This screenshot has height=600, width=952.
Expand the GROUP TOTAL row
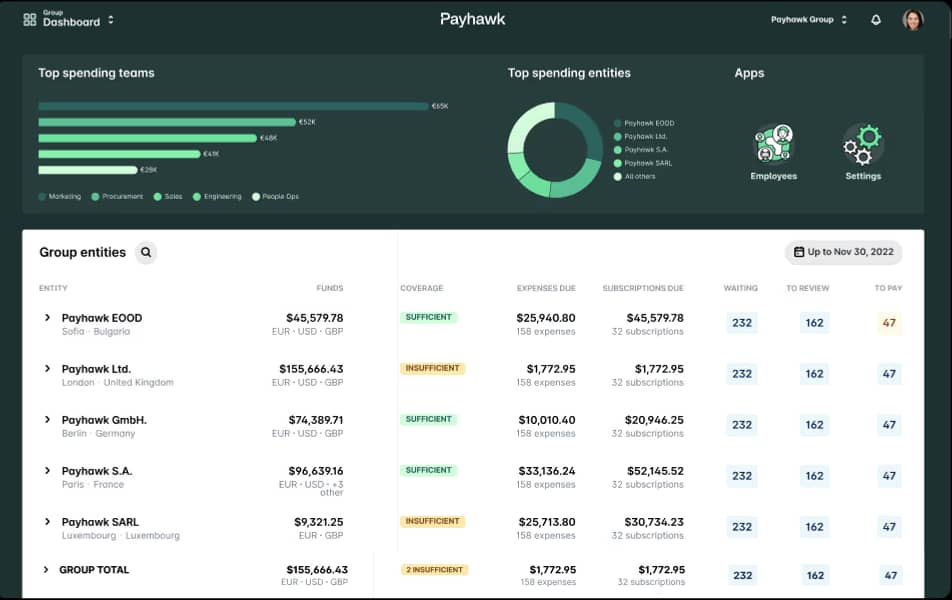[46, 570]
